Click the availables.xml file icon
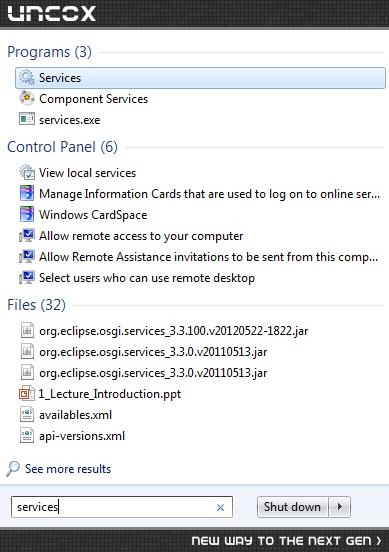Viewport: 389px width, 552px height. point(27,415)
